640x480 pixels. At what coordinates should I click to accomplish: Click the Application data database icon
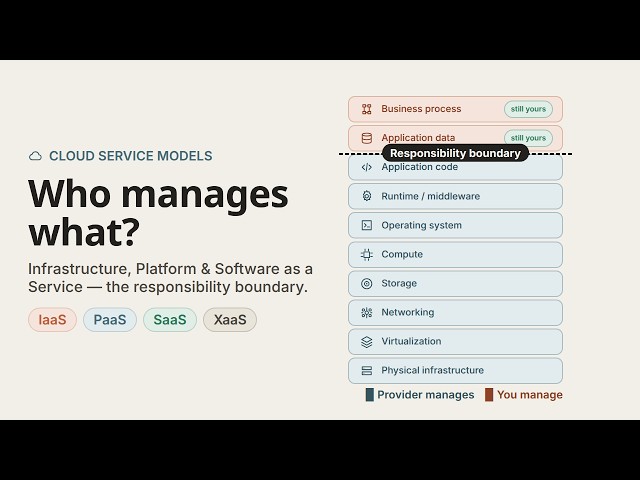click(x=367, y=138)
